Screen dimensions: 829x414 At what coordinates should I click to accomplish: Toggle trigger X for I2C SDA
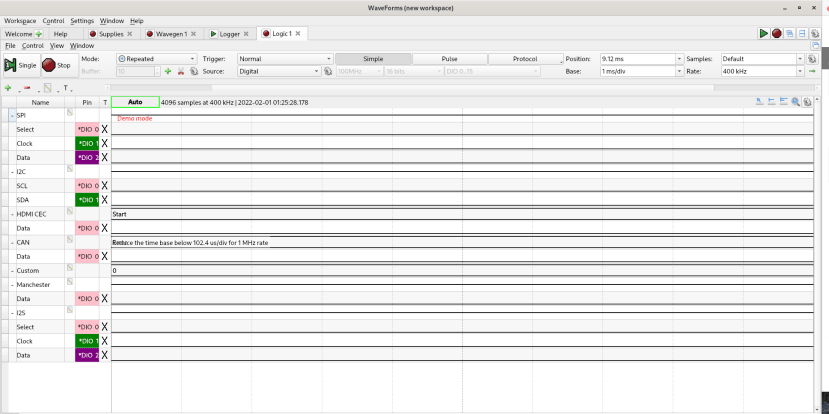pos(105,200)
